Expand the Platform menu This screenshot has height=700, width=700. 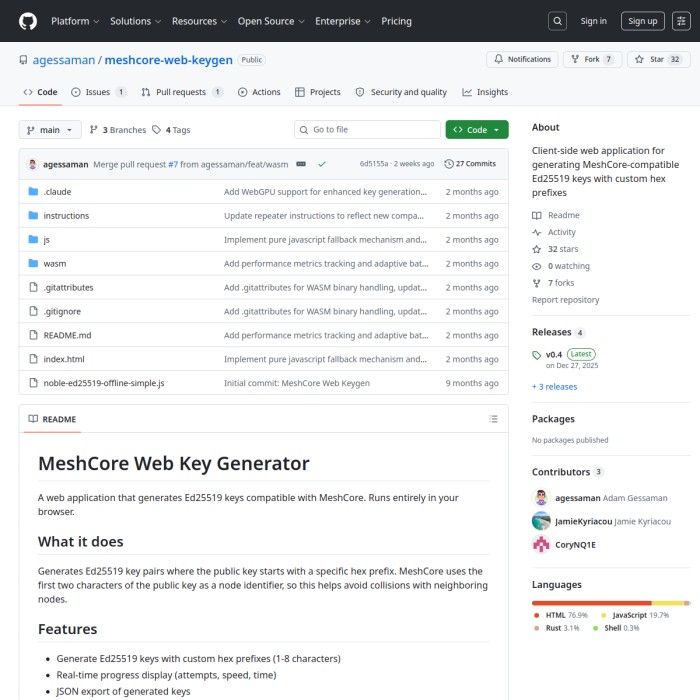[x=75, y=21]
